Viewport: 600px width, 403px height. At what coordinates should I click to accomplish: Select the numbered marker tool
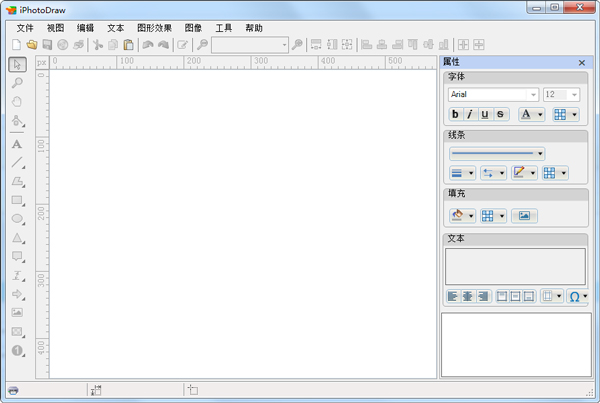[x=18, y=350]
